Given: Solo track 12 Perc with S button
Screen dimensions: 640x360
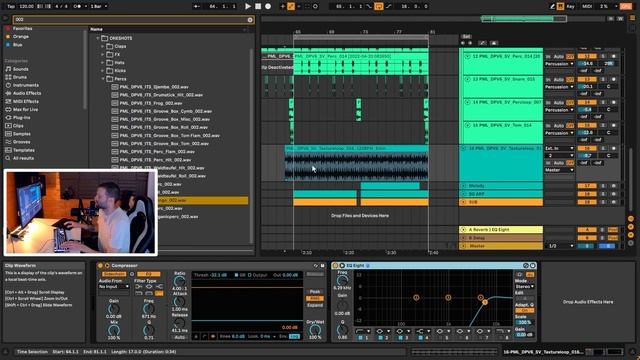Looking at the screenshot, I should coord(603,56).
